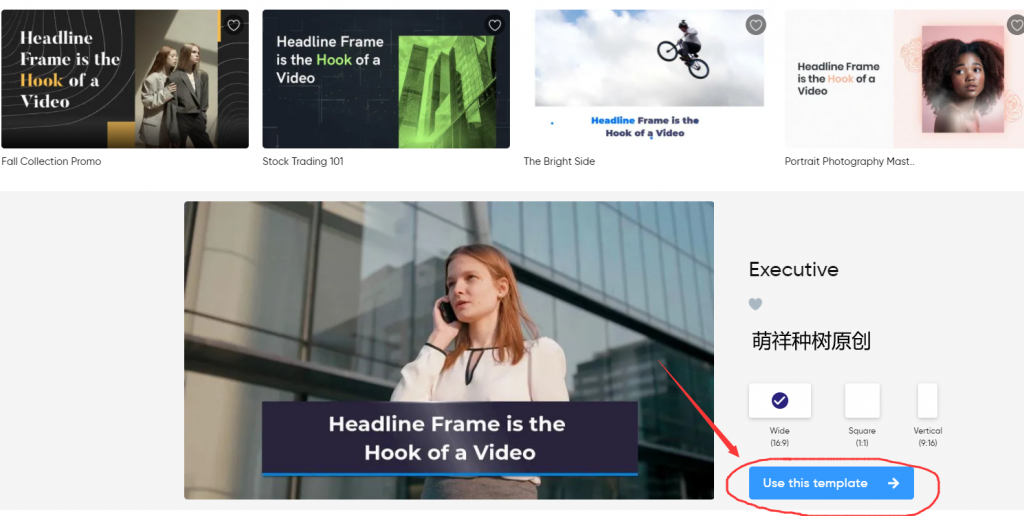Click the Executive template name heading
The height and width of the screenshot is (516, 1024).
point(794,269)
